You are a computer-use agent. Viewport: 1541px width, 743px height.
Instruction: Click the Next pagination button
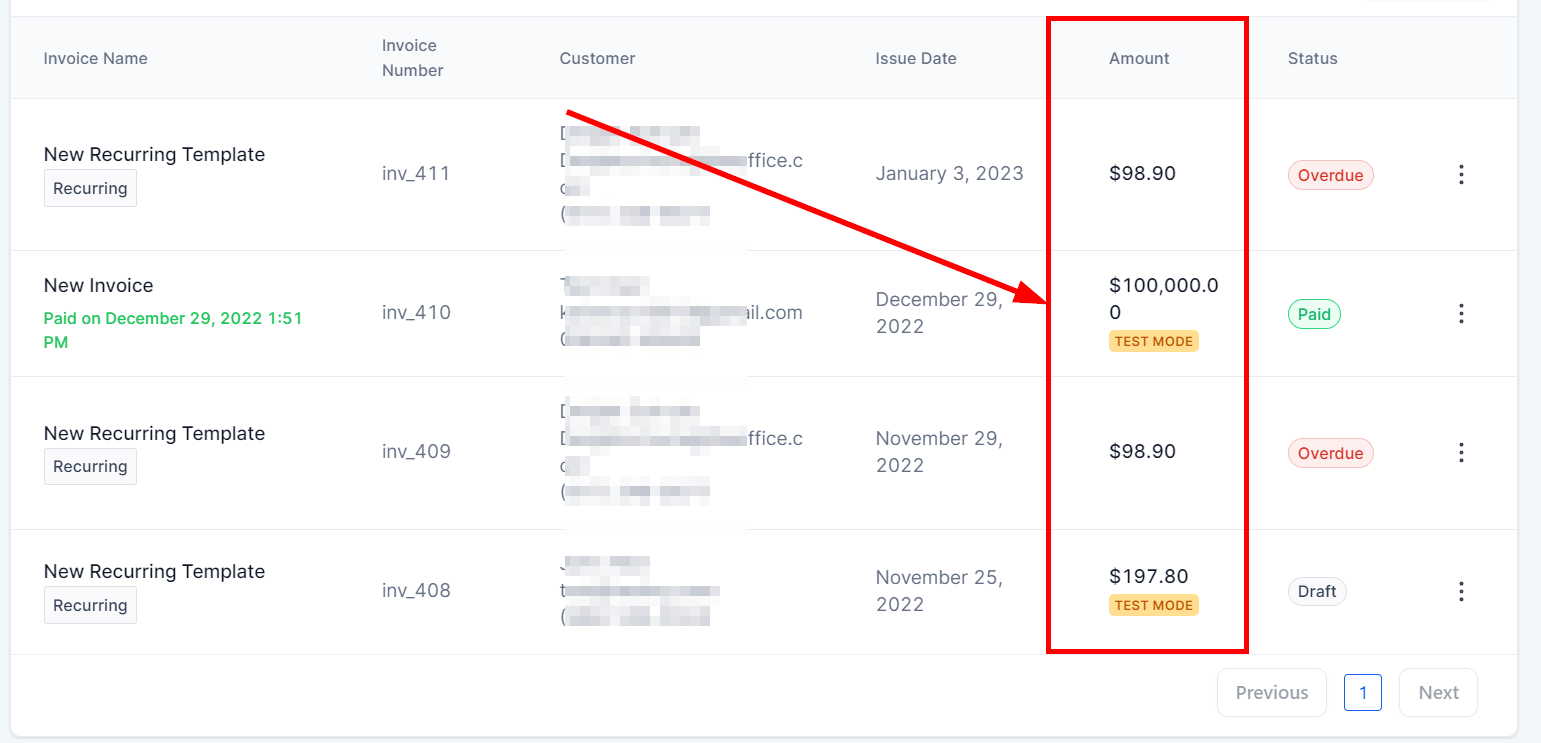click(x=1438, y=693)
